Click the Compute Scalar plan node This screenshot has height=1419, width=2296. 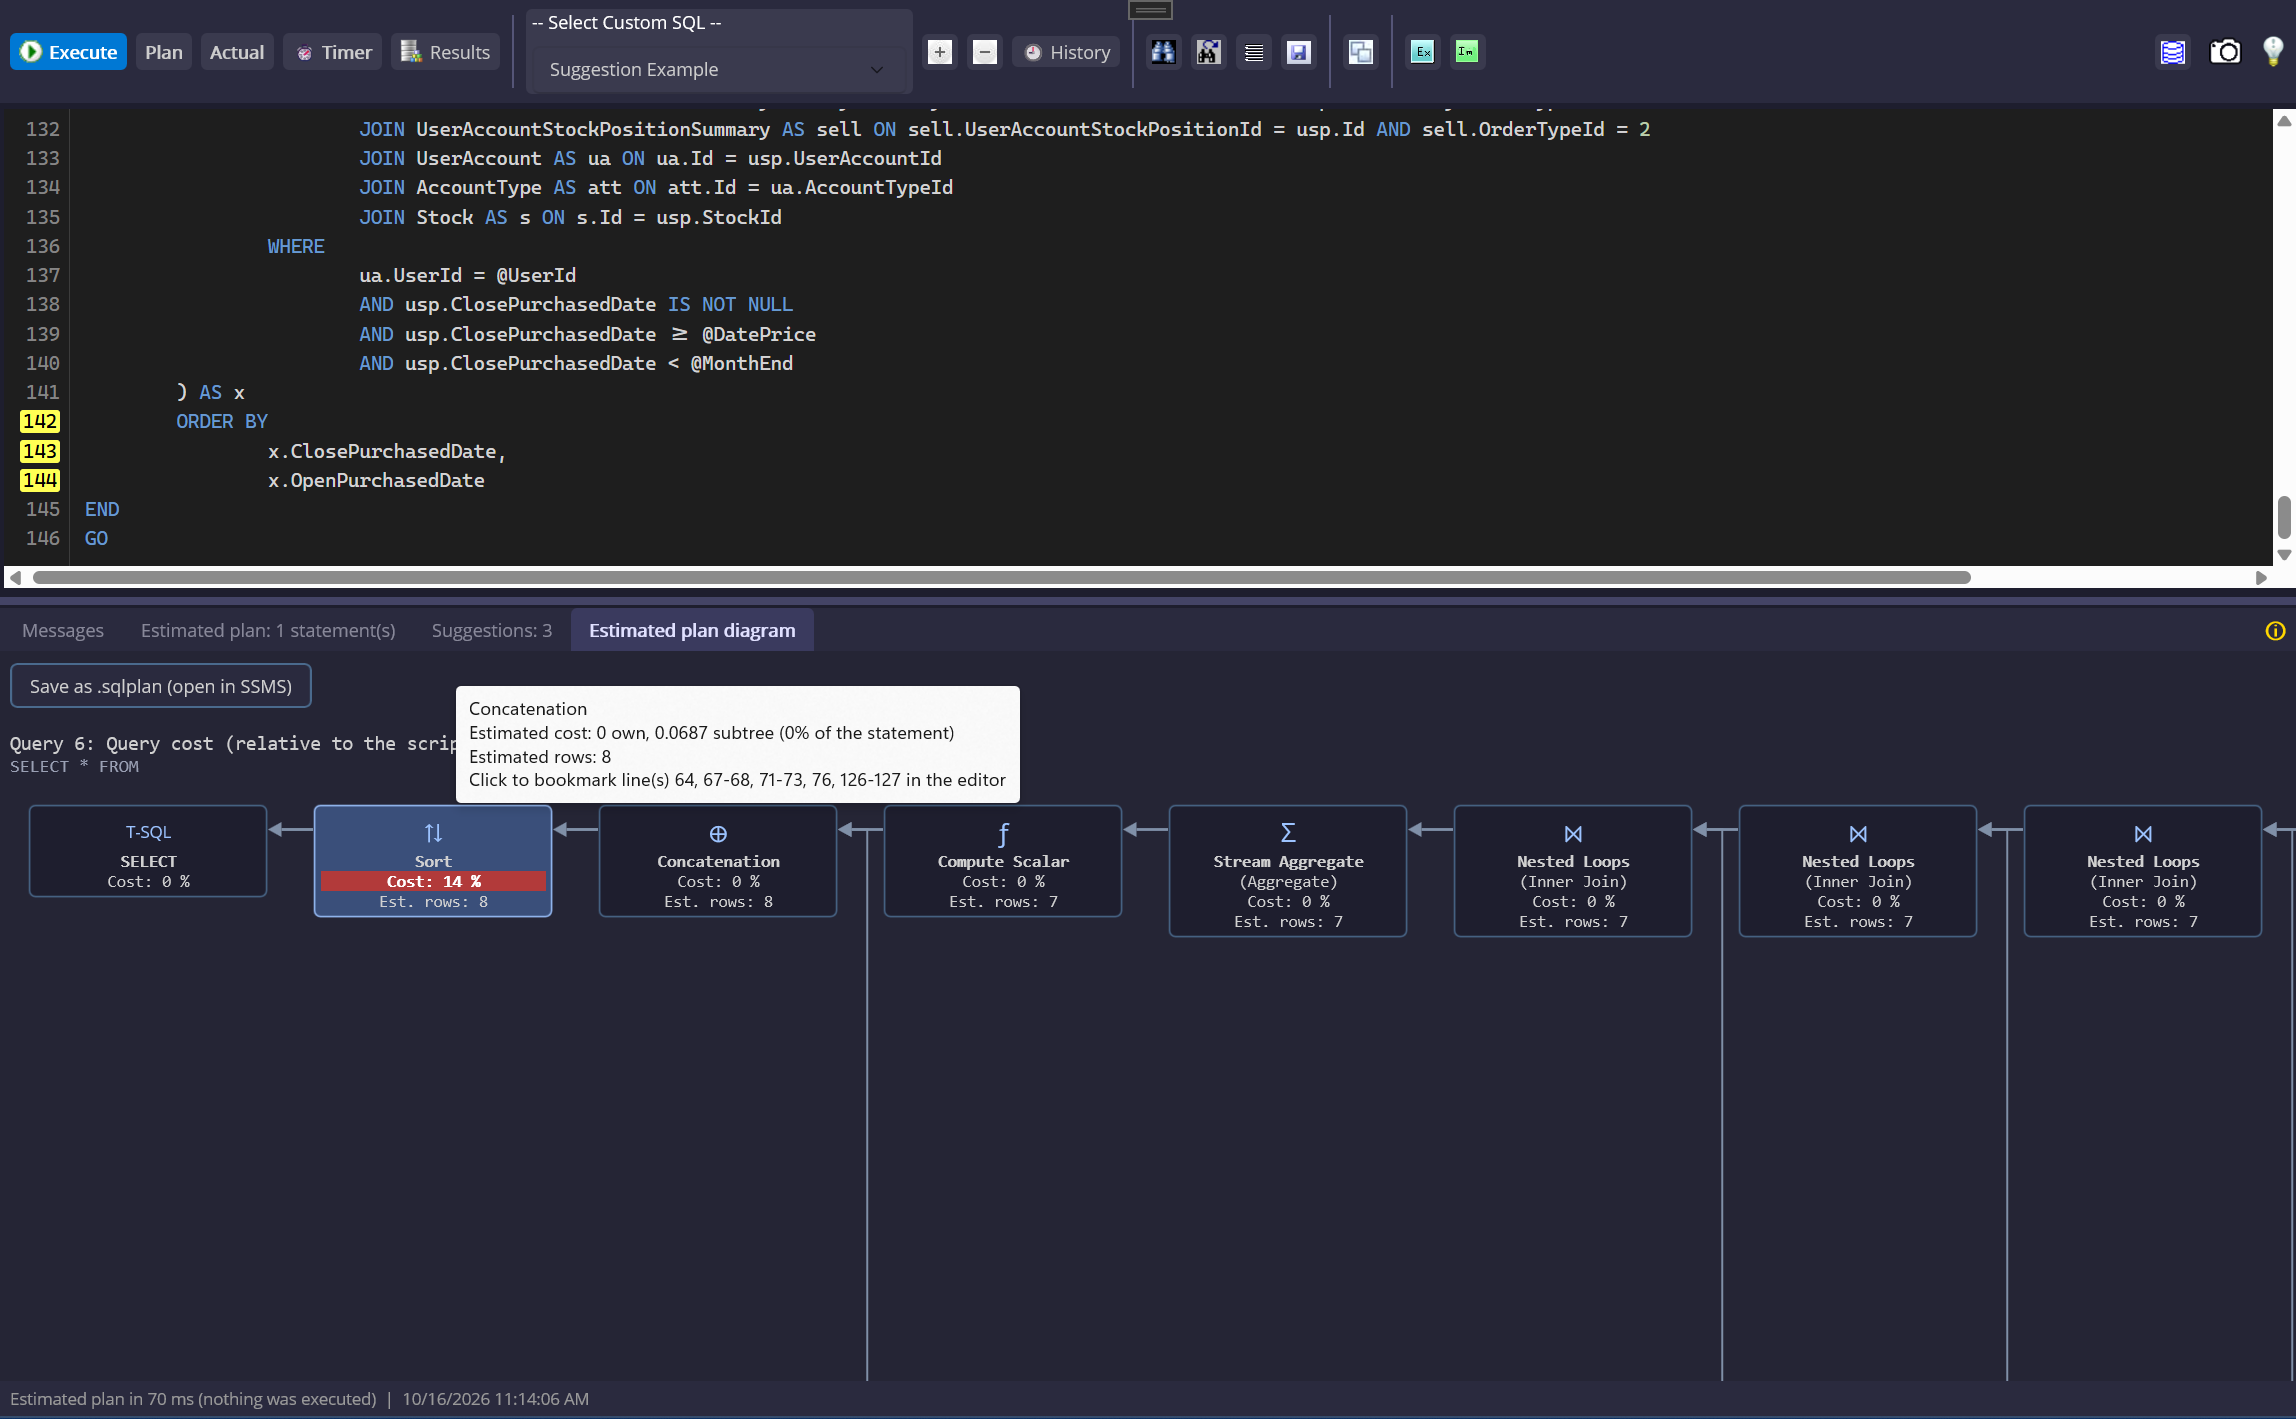[x=1003, y=861]
